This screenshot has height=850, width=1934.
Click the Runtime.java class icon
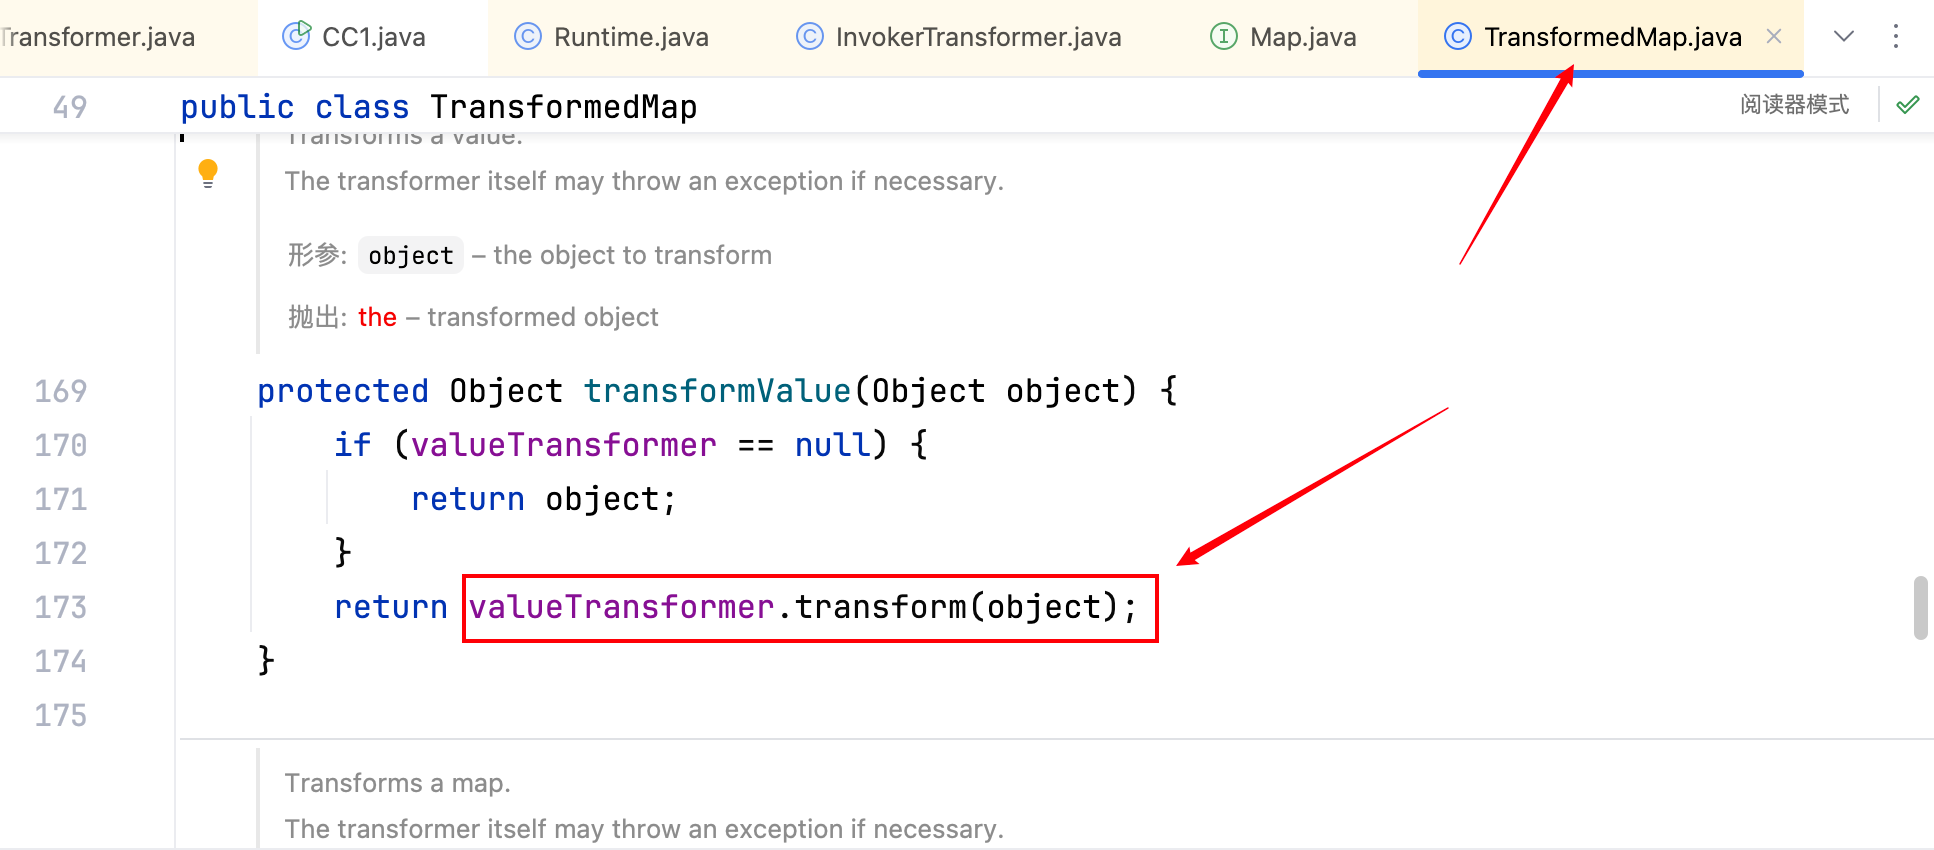click(x=527, y=37)
